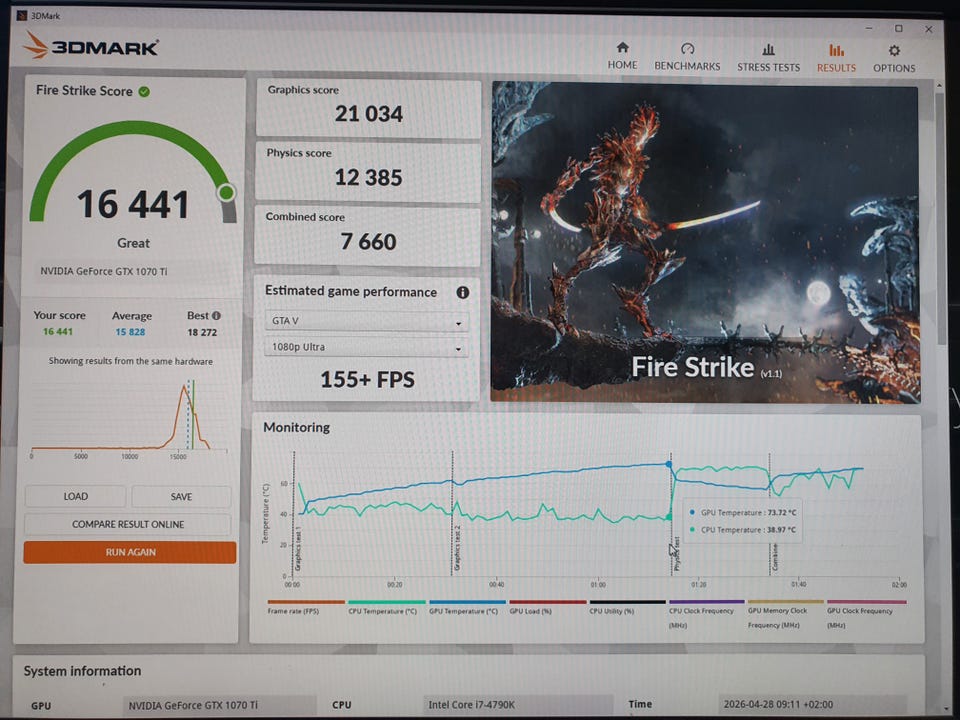Click the orange RUN AGAIN button
The height and width of the screenshot is (720, 960).
[130, 552]
